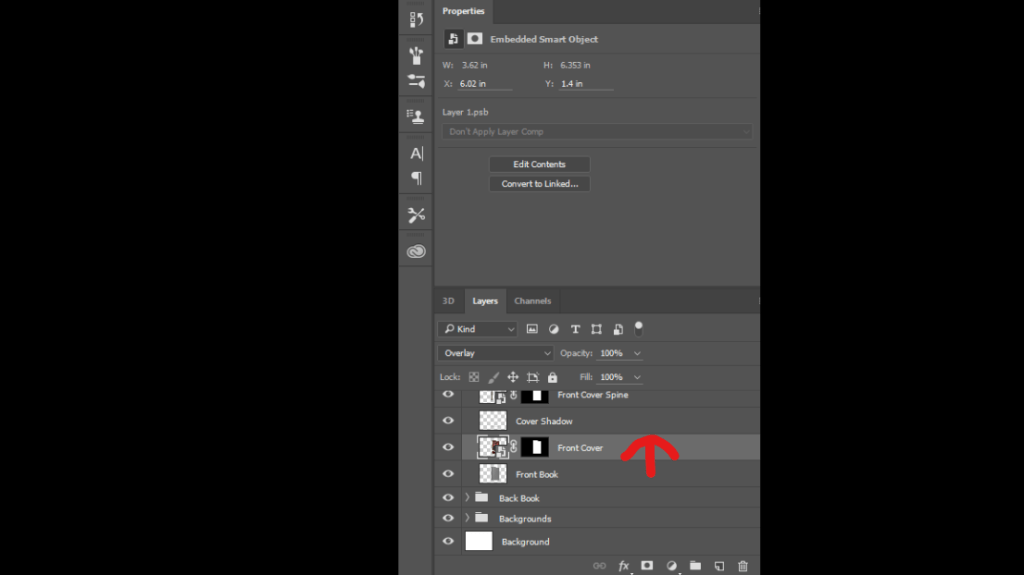1024x575 pixels.
Task: Click the X position input field
Action: pyautogui.click(x=485, y=84)
